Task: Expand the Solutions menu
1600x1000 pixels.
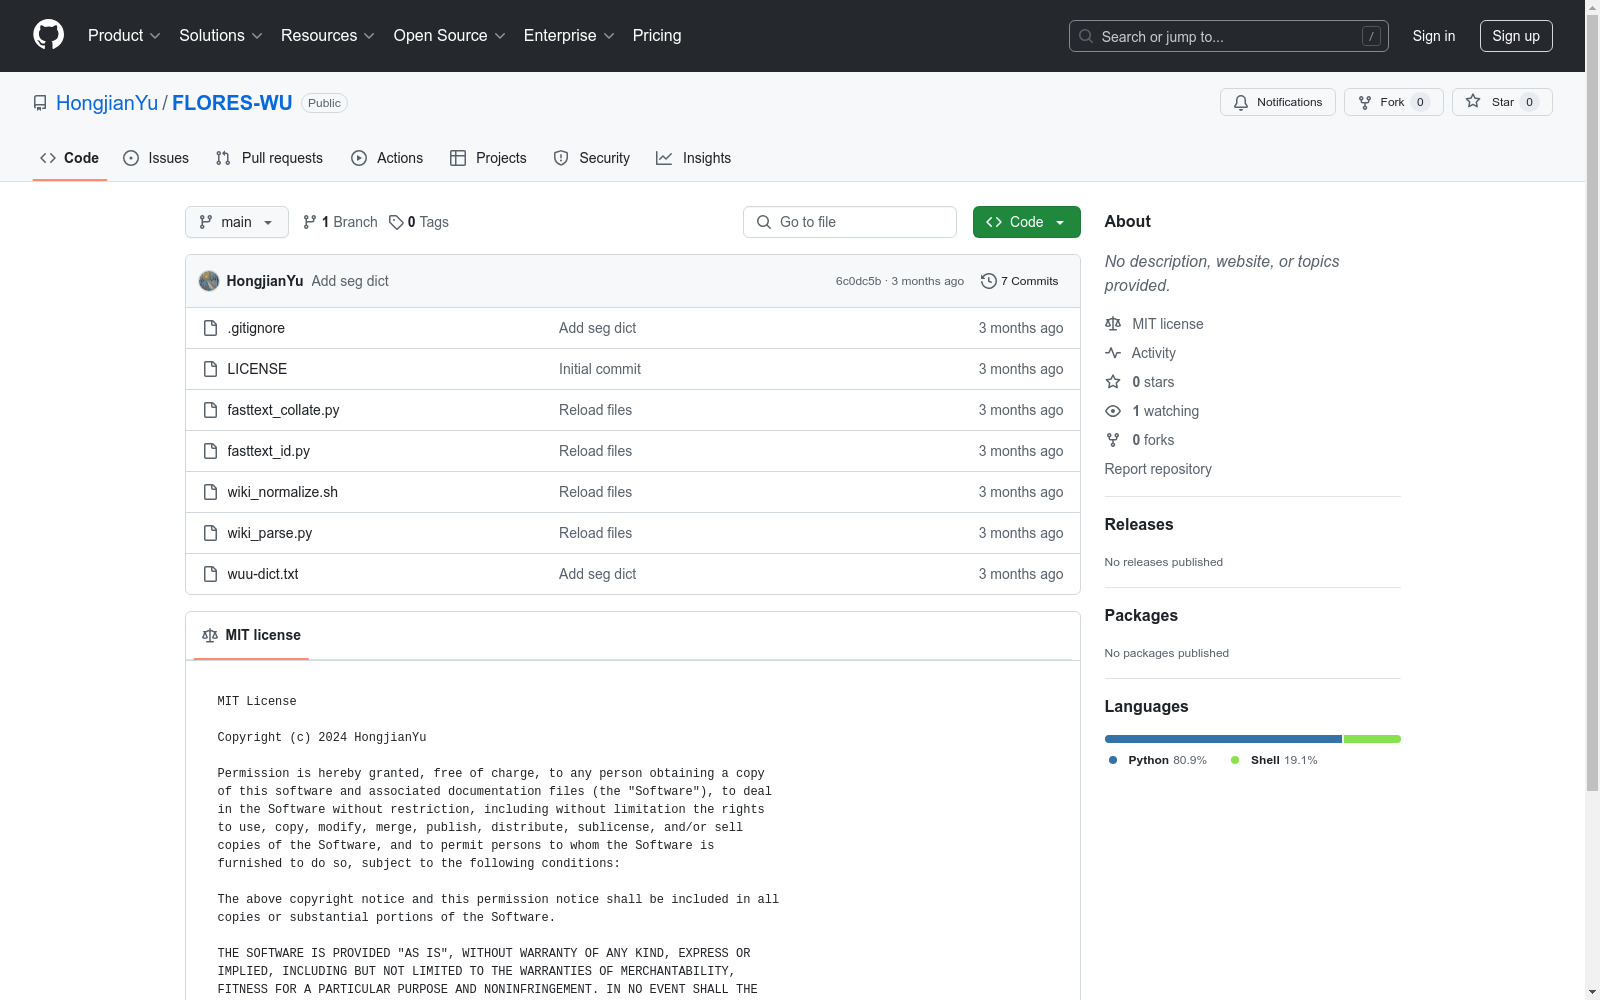Action: pyautogui.click(x=221, y=35)
